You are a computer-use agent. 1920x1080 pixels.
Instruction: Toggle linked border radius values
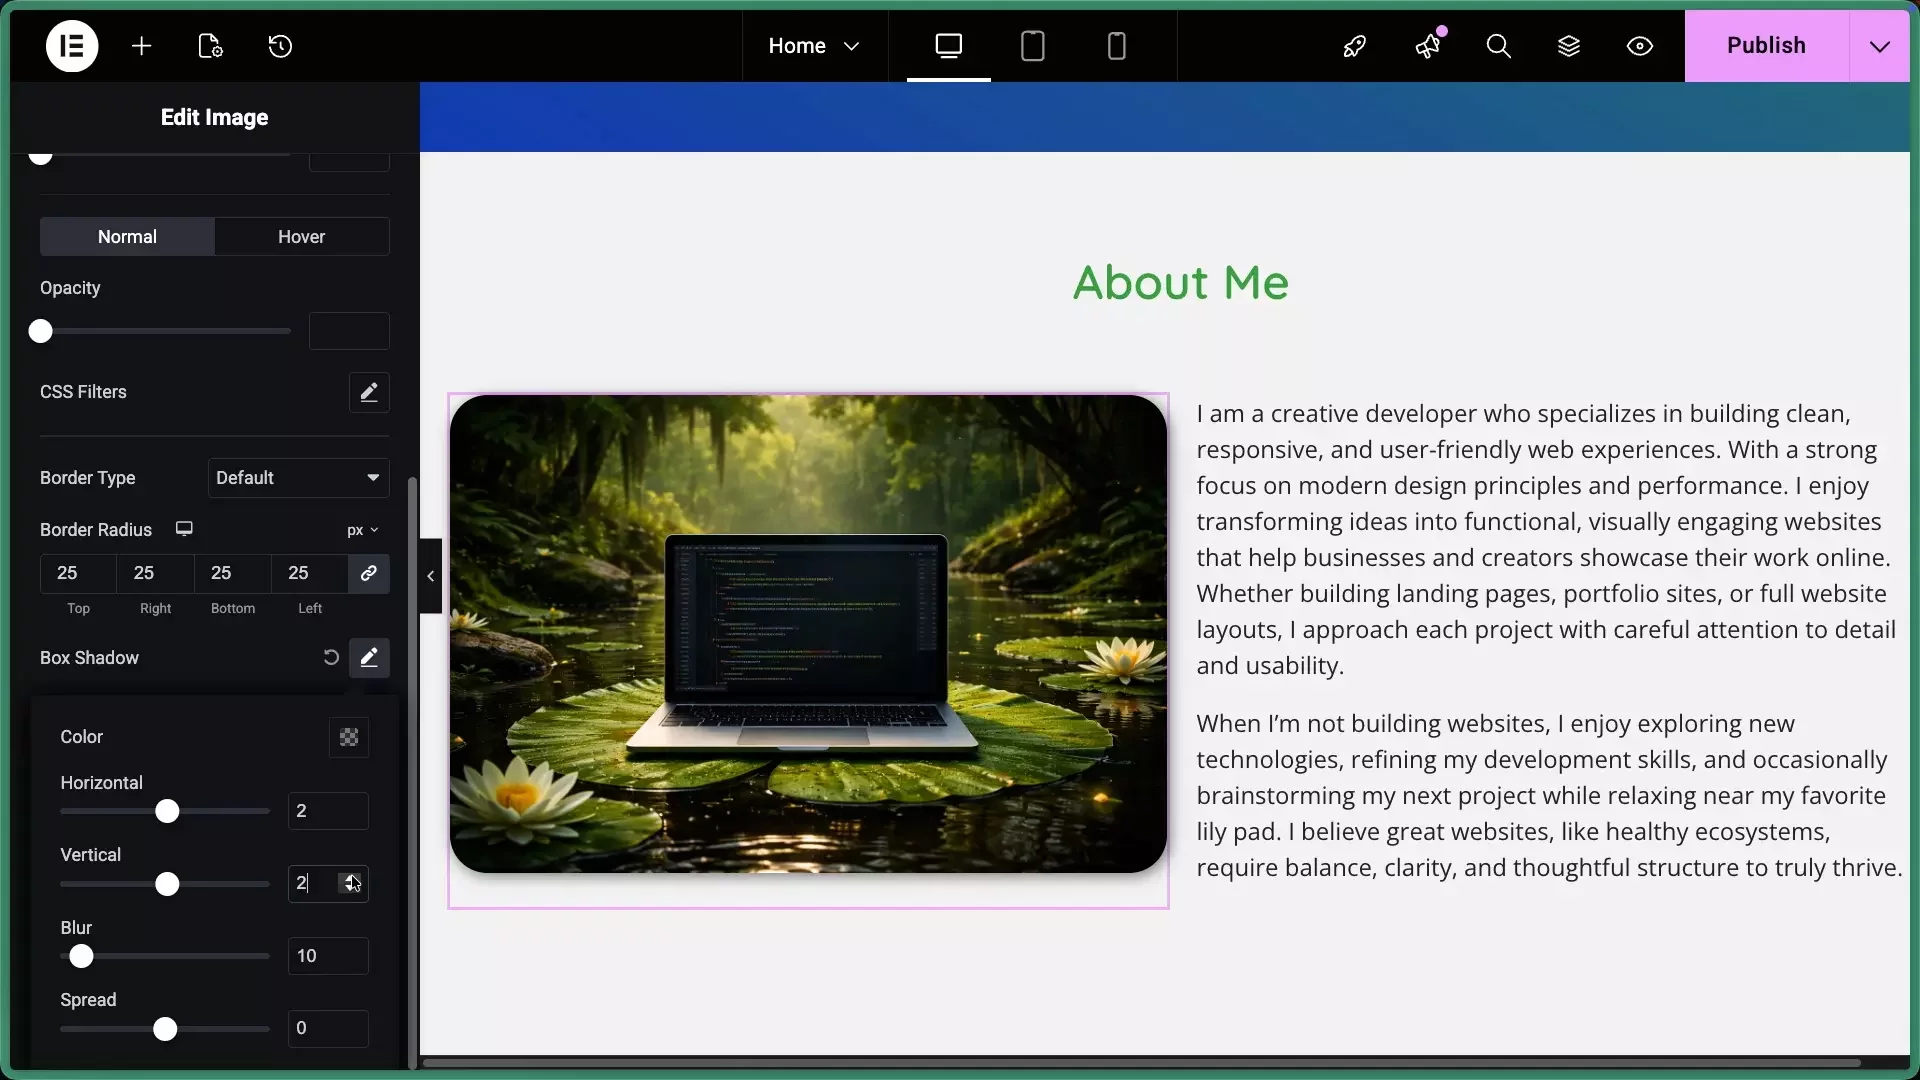tap(369, 573)
